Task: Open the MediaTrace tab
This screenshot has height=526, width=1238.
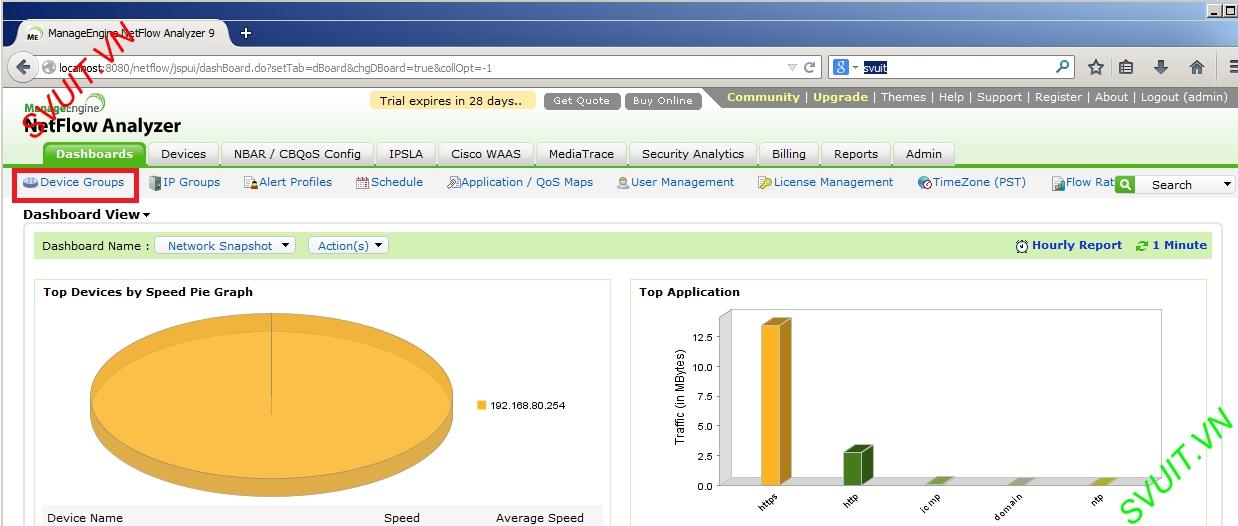Action: [x=582, y=154]
